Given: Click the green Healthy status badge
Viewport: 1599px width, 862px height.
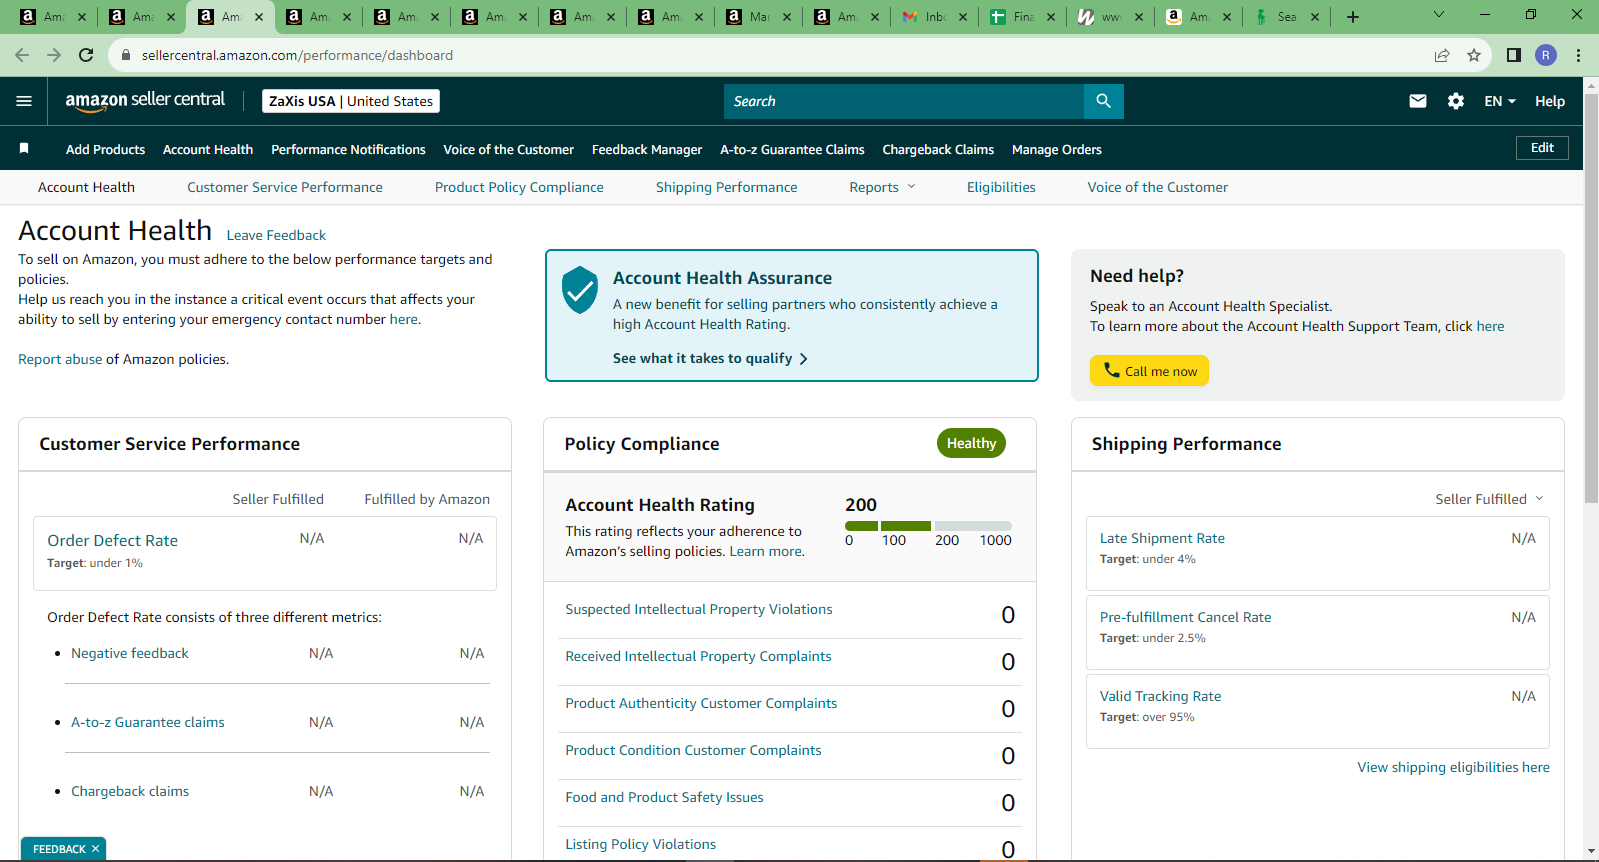Looking at the screenshot, I should click(971, 443).
